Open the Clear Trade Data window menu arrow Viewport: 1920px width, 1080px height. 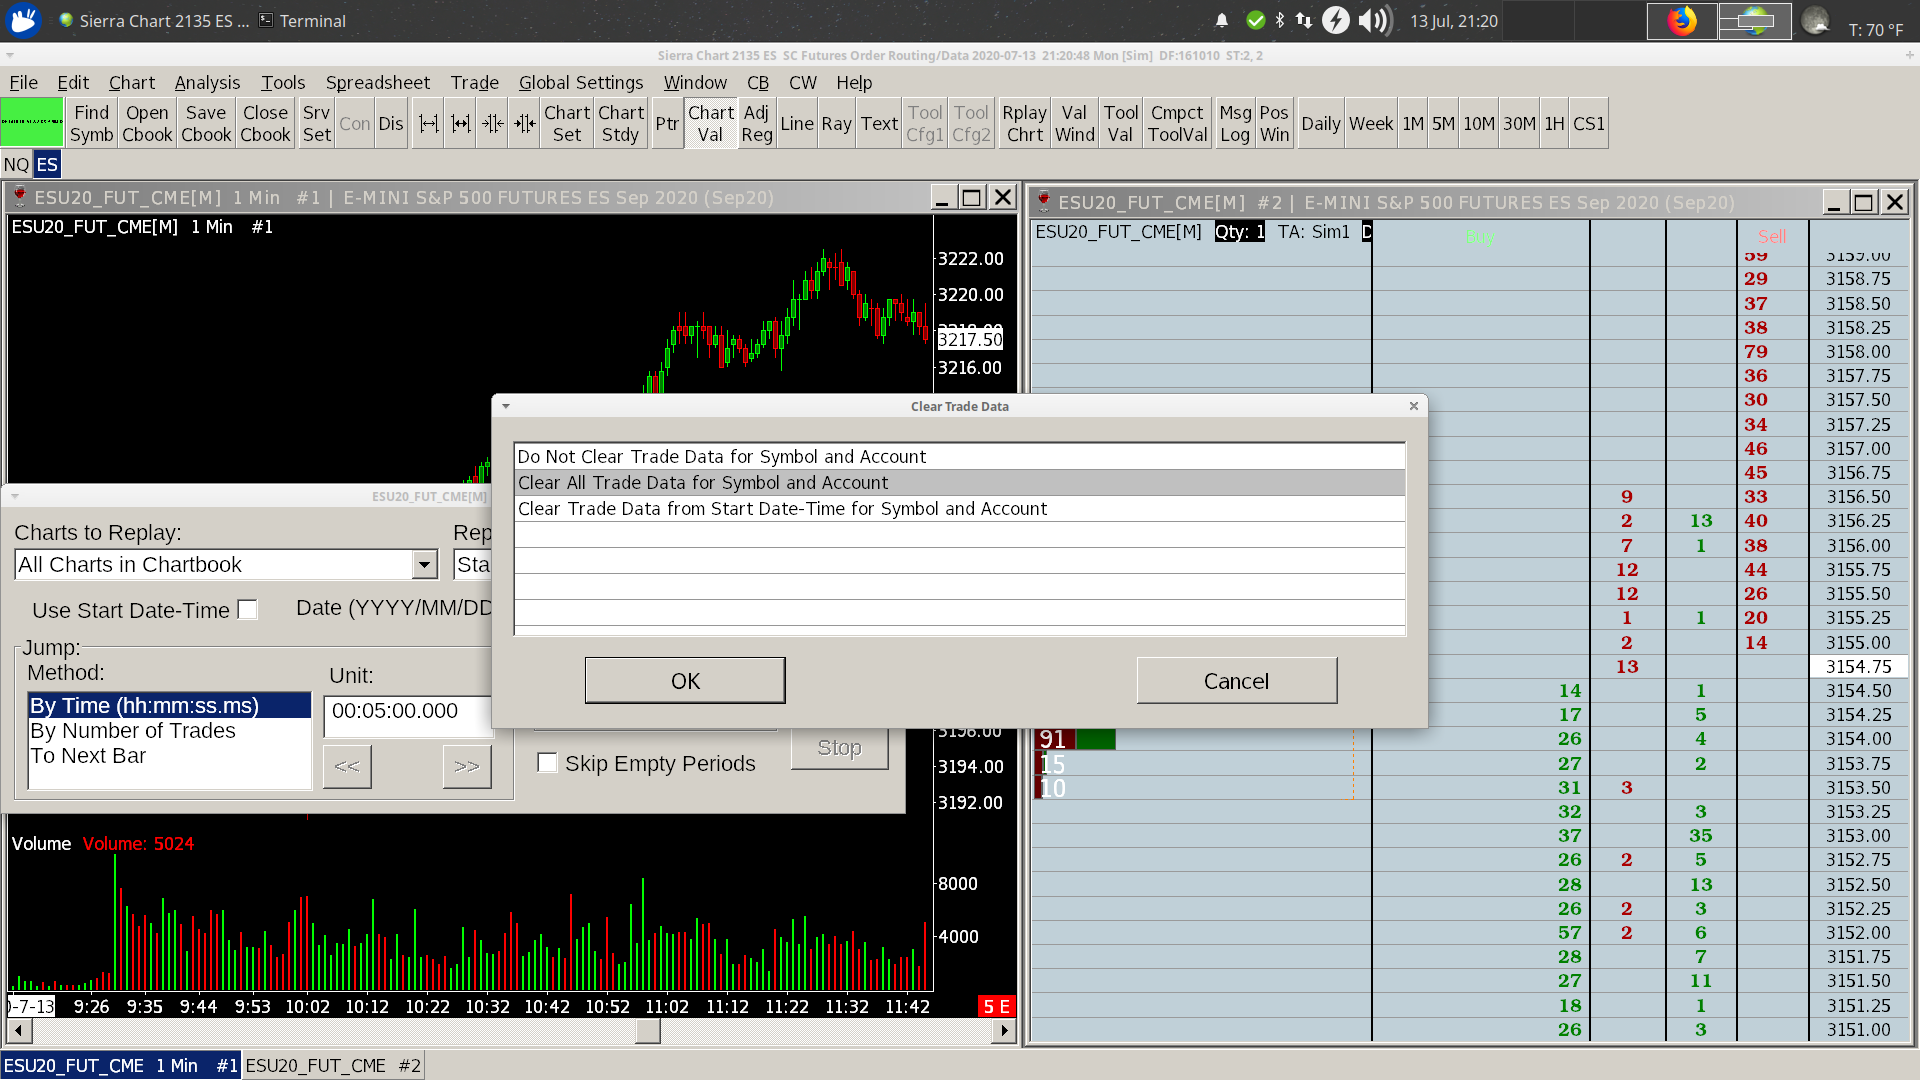506,406
